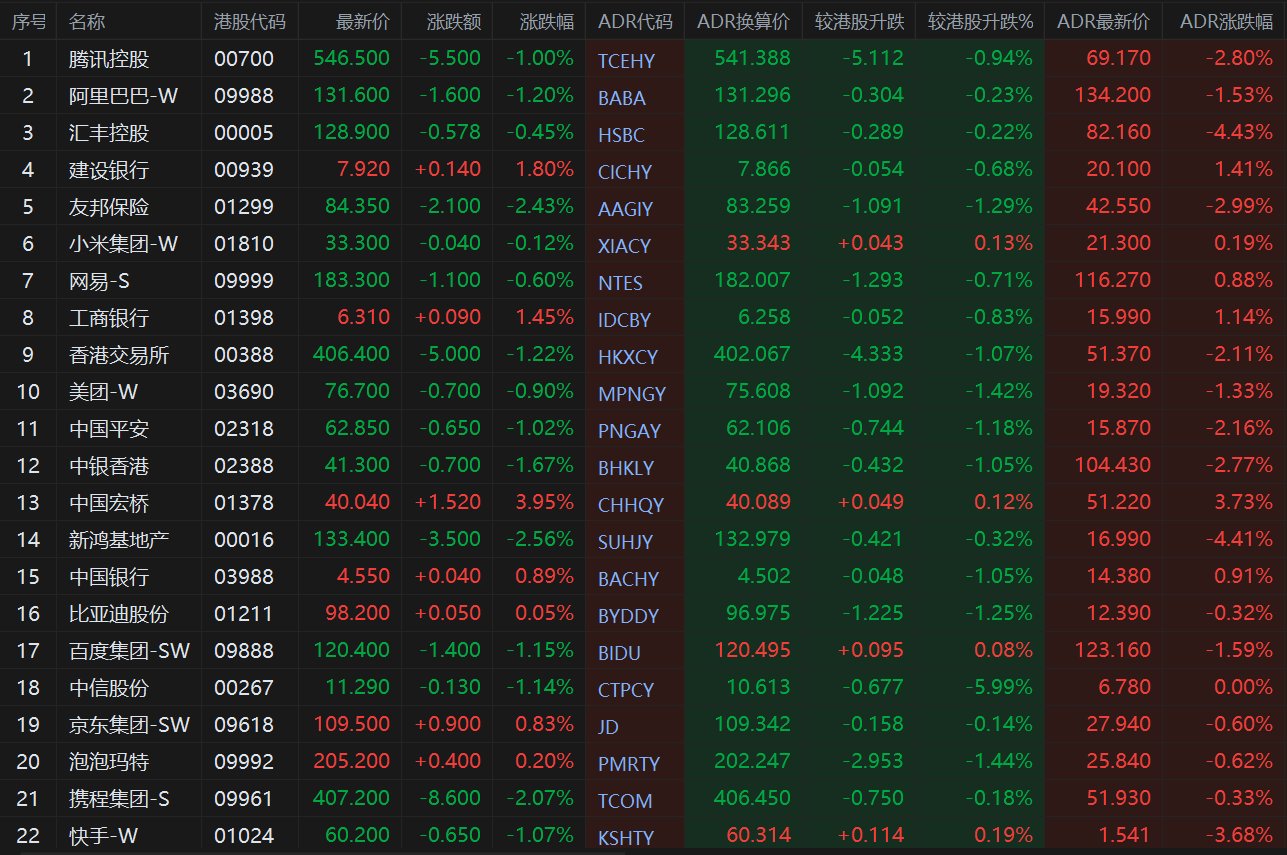Select the AAGIY ADR code

click(625, 209)
